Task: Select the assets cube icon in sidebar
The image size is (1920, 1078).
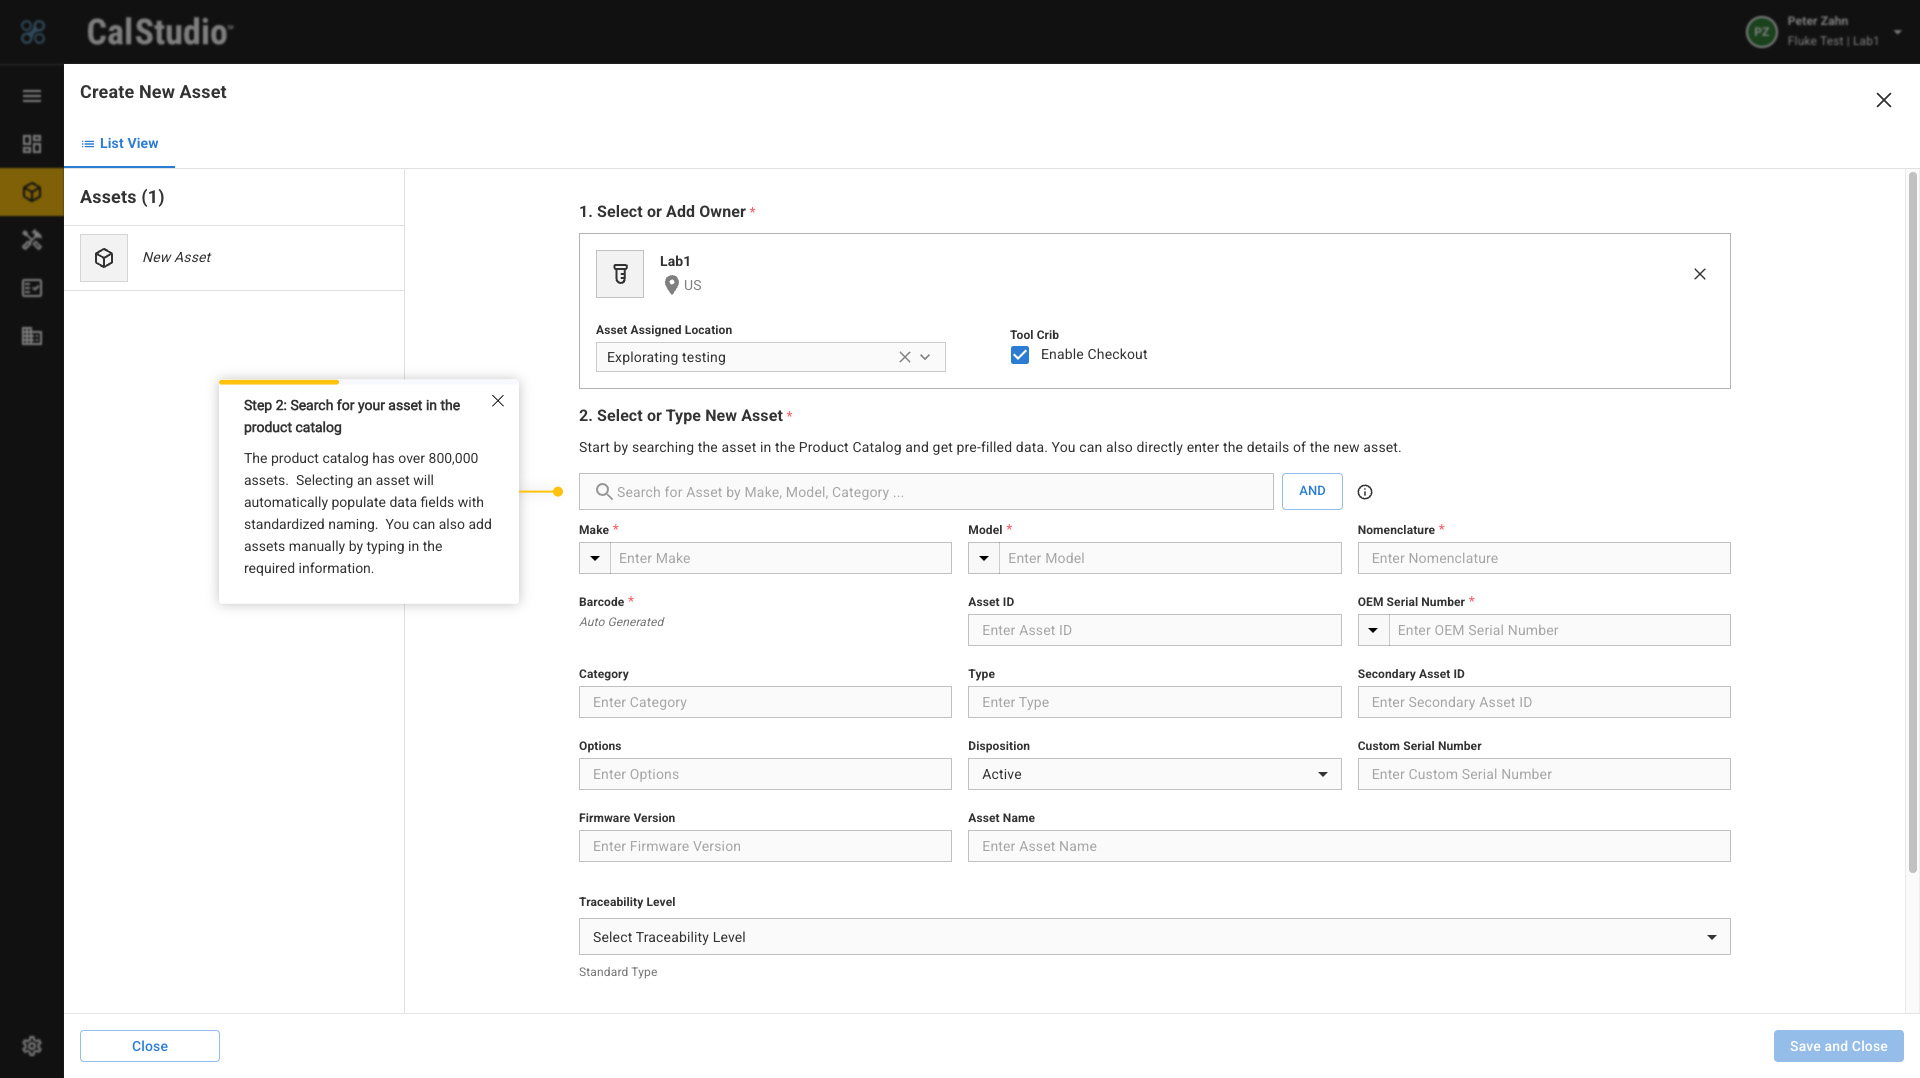Action: 32,192
